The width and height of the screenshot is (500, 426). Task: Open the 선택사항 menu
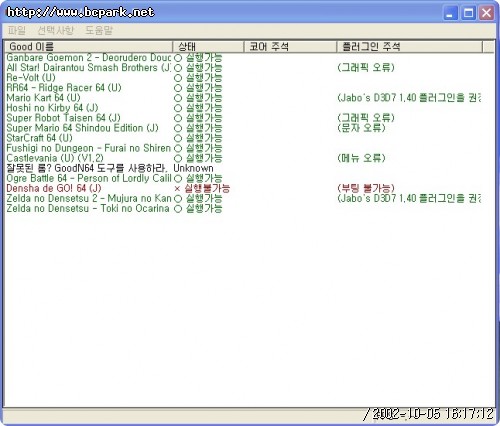click(55, 30)
